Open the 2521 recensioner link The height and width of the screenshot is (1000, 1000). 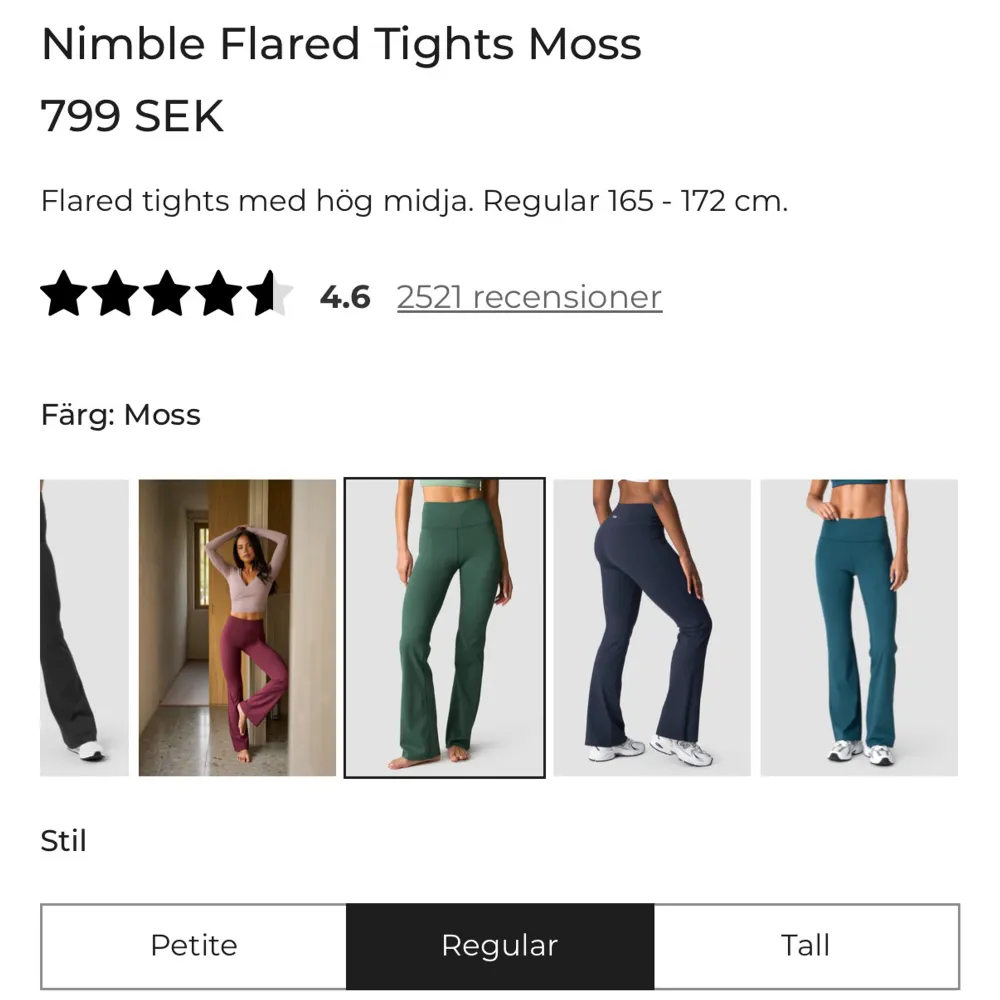(529, 296)
